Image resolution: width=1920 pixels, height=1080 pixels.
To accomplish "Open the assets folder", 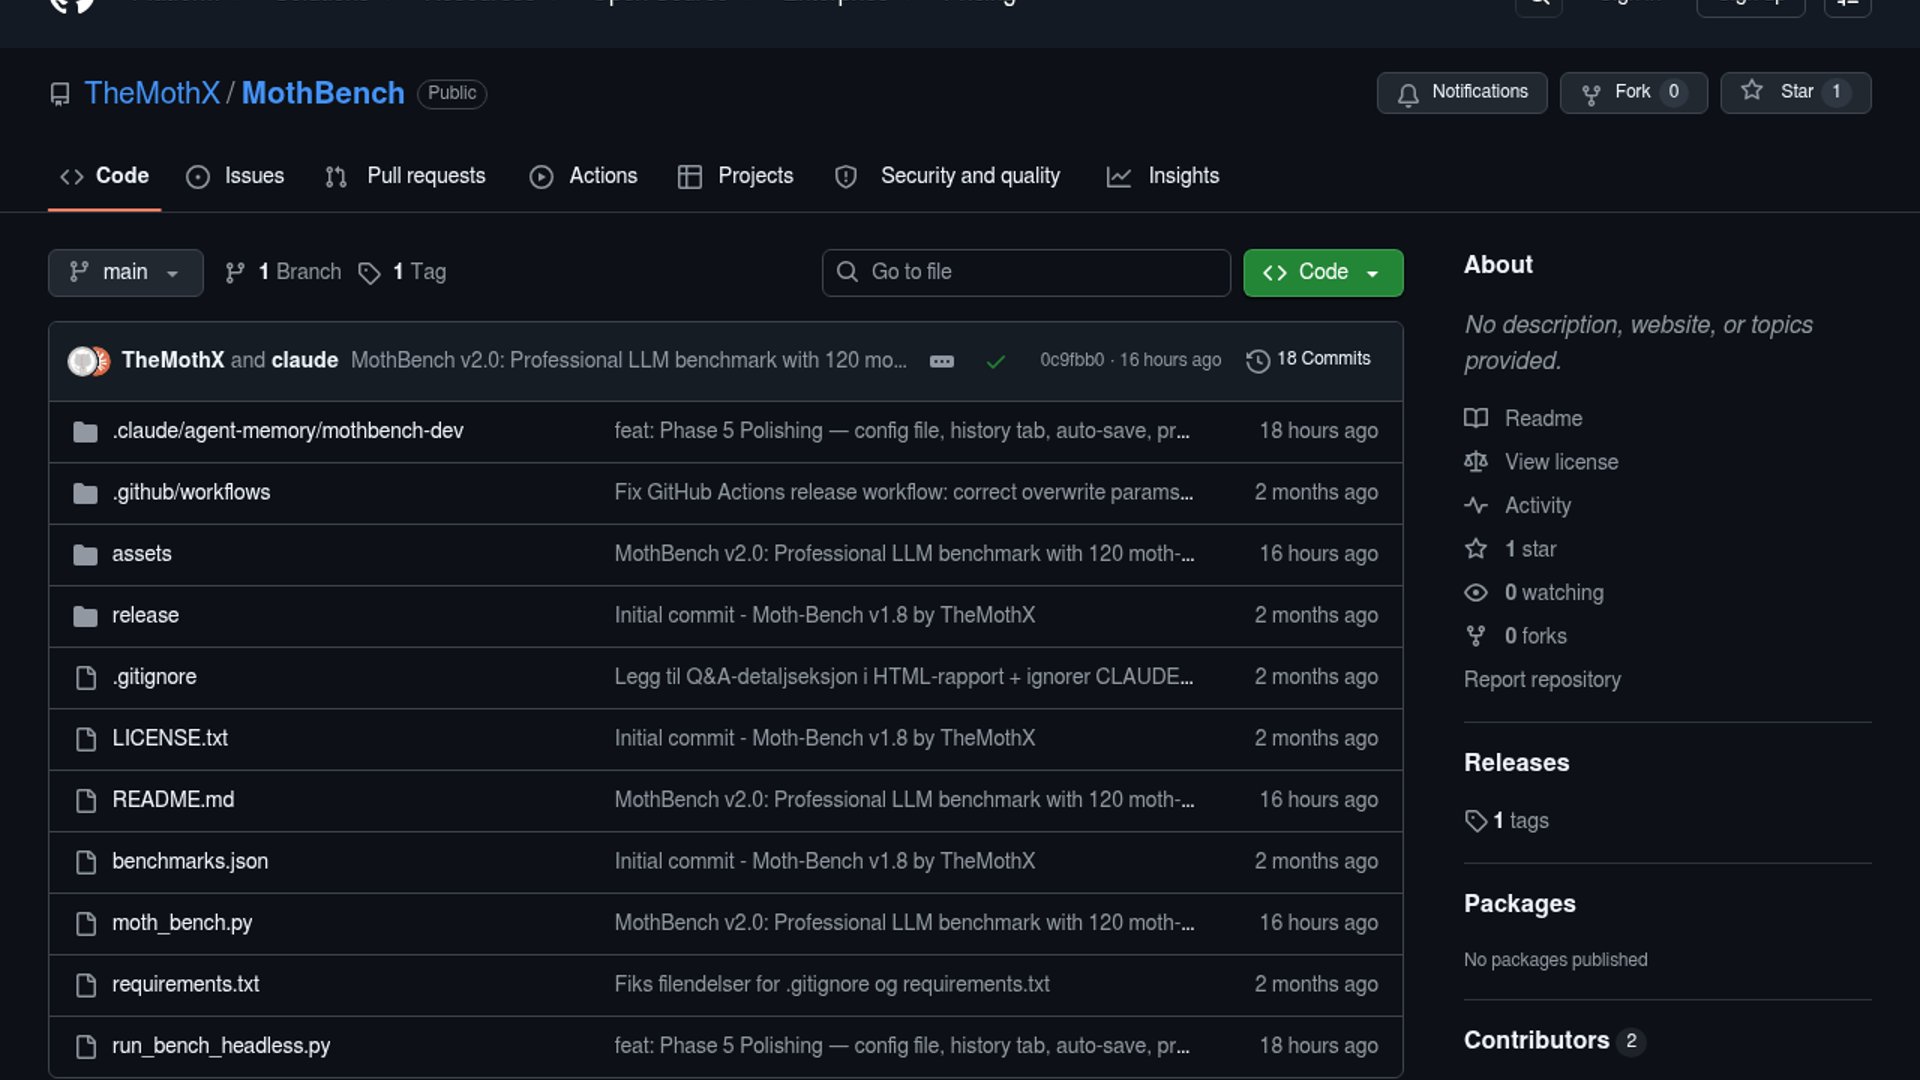I will [x=142, y=554].
